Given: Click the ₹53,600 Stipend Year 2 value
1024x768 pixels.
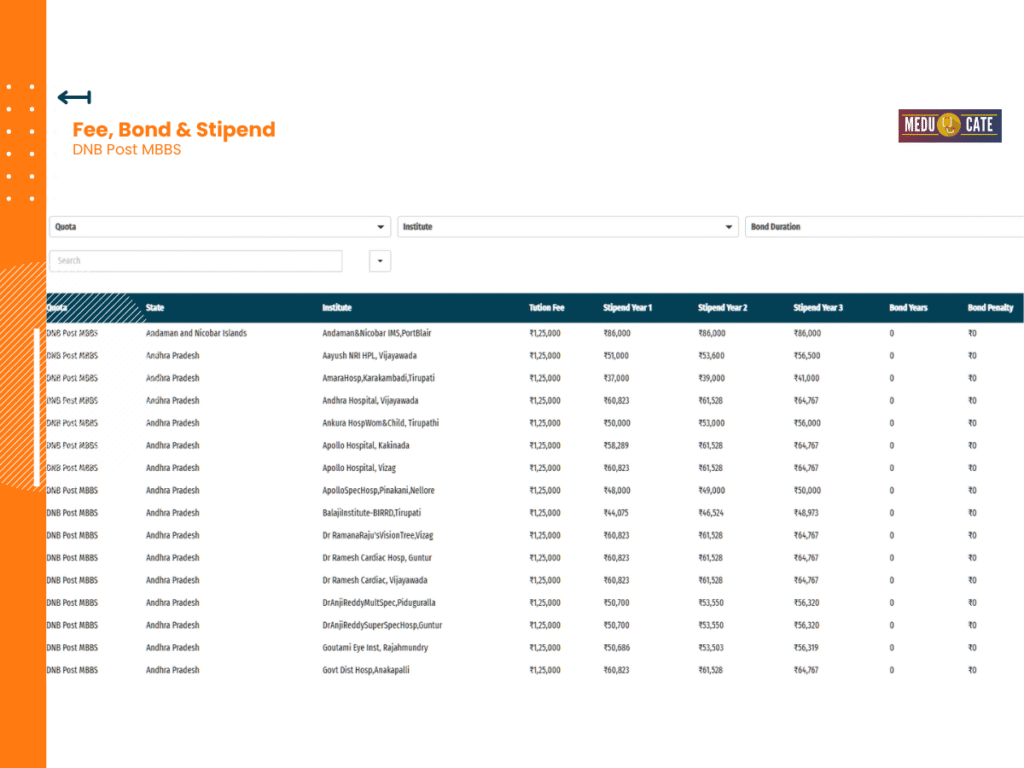Looking at the screenshot, I should point(712,355).
